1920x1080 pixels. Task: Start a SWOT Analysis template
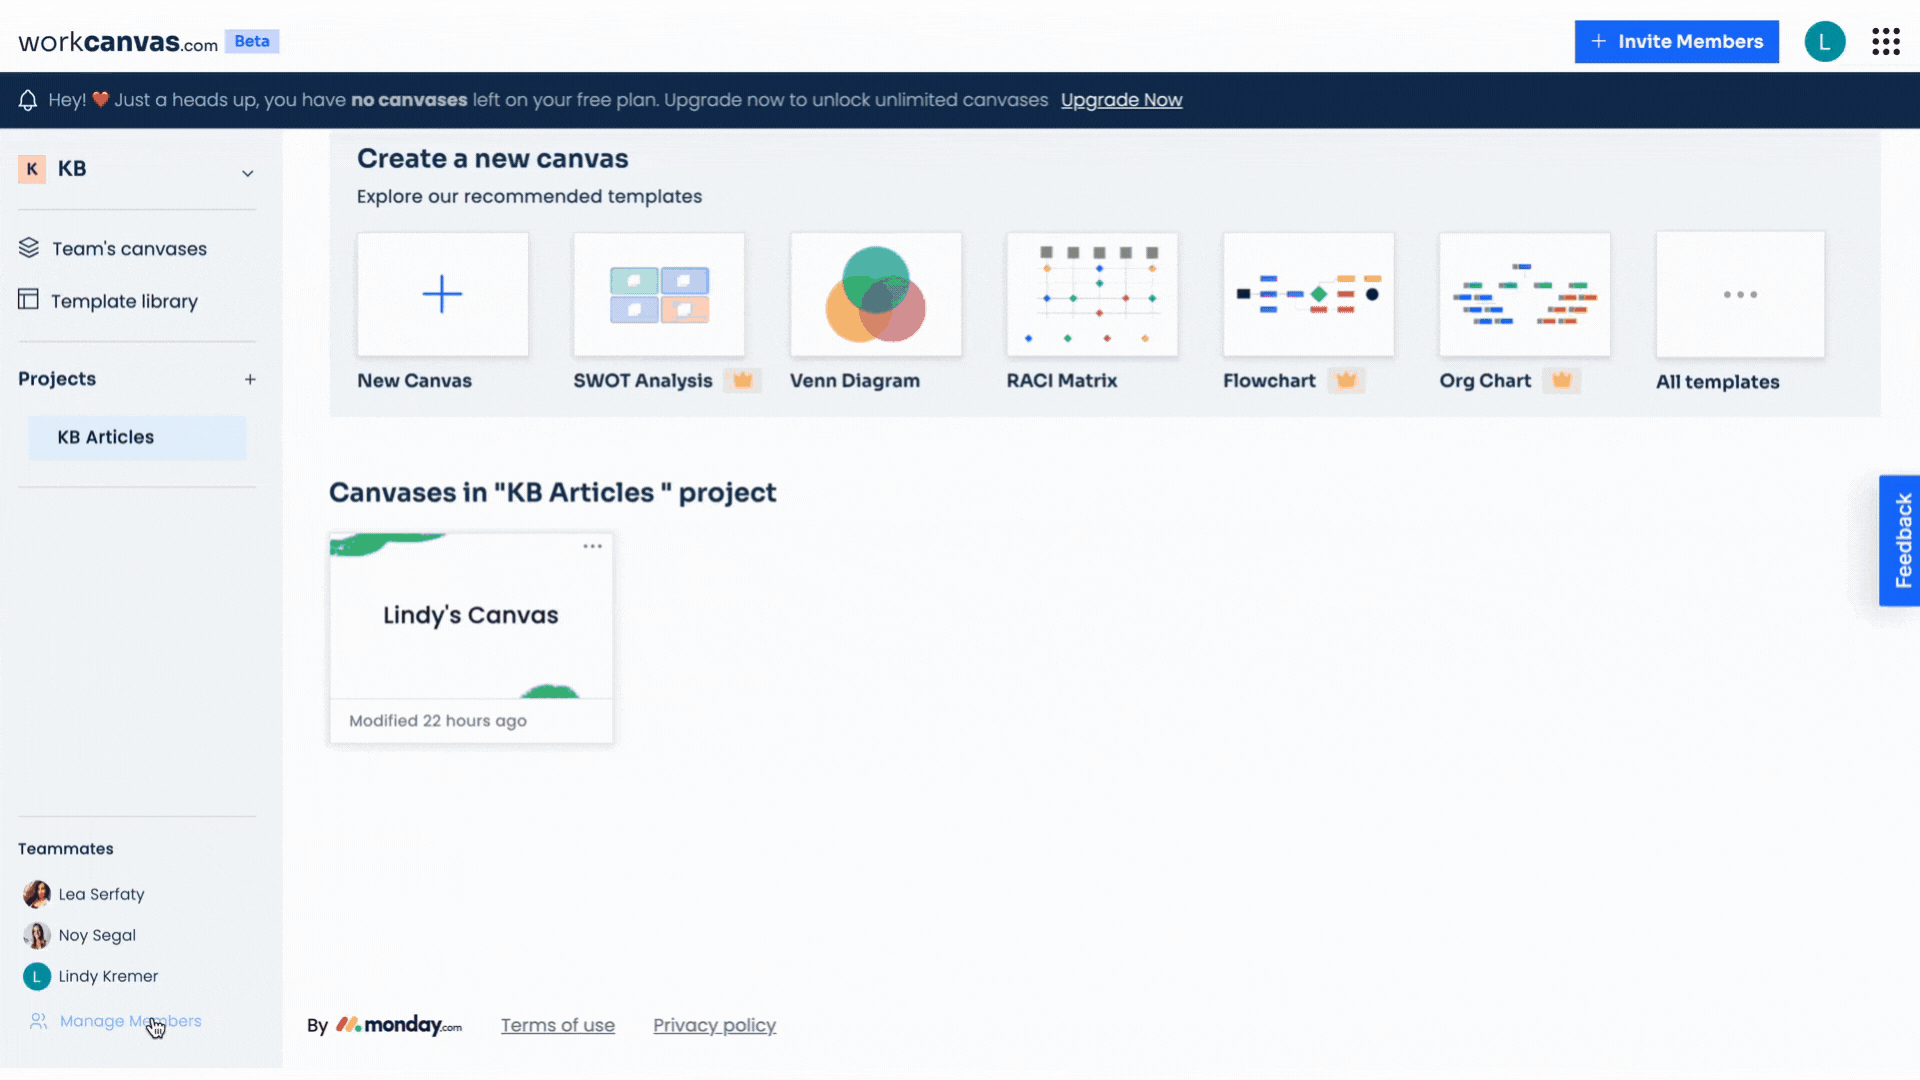click(x=658, y=294)
